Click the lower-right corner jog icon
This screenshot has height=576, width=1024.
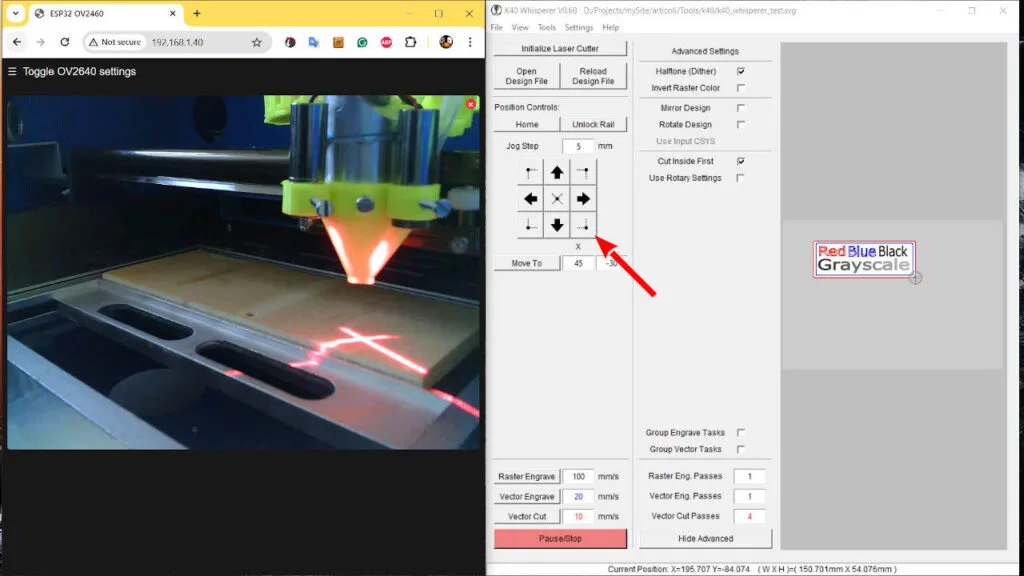584,224
